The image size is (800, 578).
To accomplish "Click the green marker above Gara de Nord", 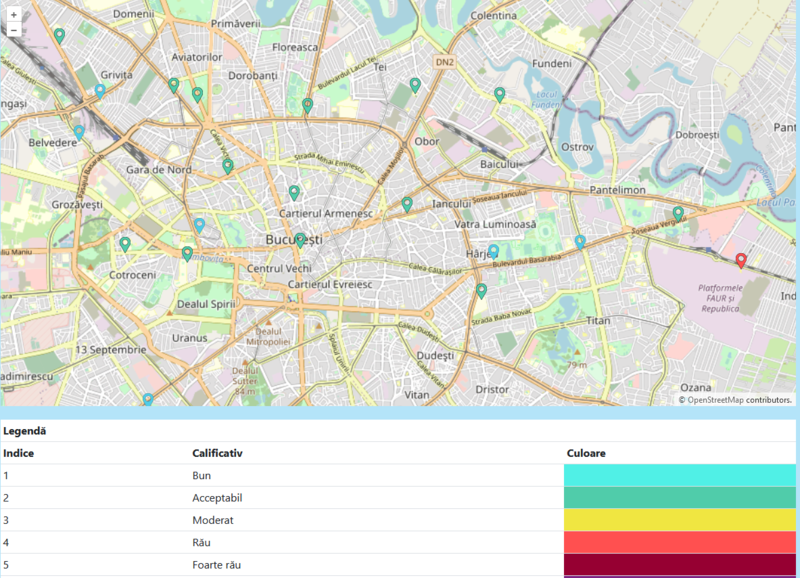I will coord(228,165).
